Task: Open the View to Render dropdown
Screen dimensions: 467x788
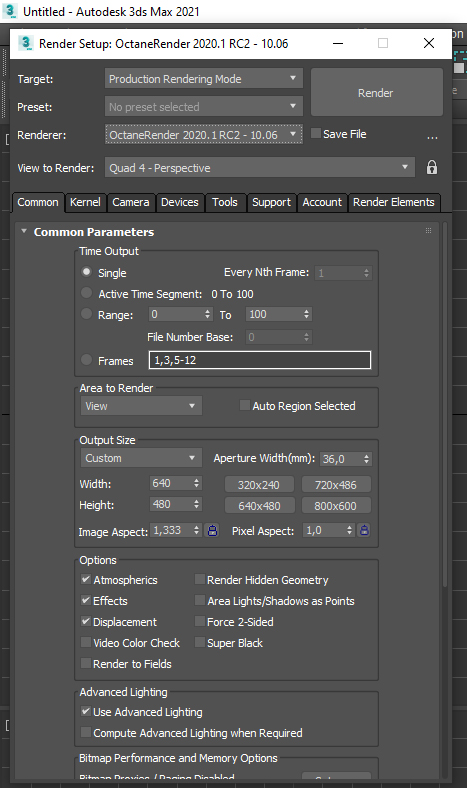Action: (259, 167)
